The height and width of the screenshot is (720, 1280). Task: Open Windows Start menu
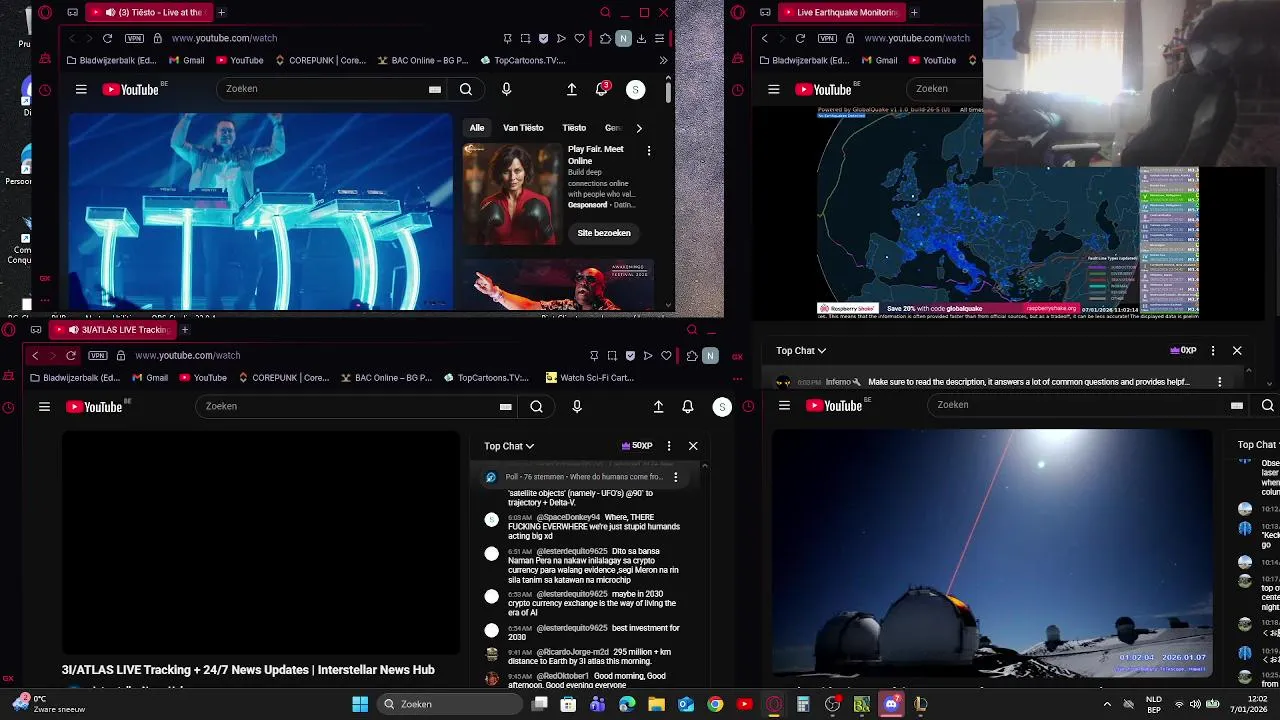click(x=360, y=704)
